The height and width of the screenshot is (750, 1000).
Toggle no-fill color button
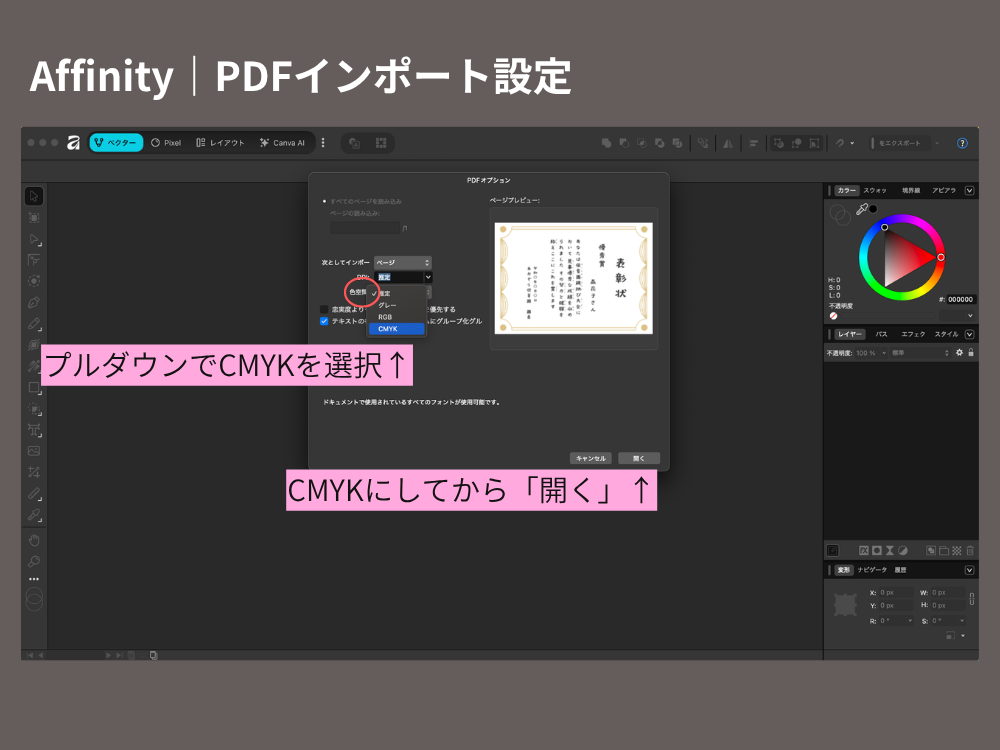pos(833,316)
